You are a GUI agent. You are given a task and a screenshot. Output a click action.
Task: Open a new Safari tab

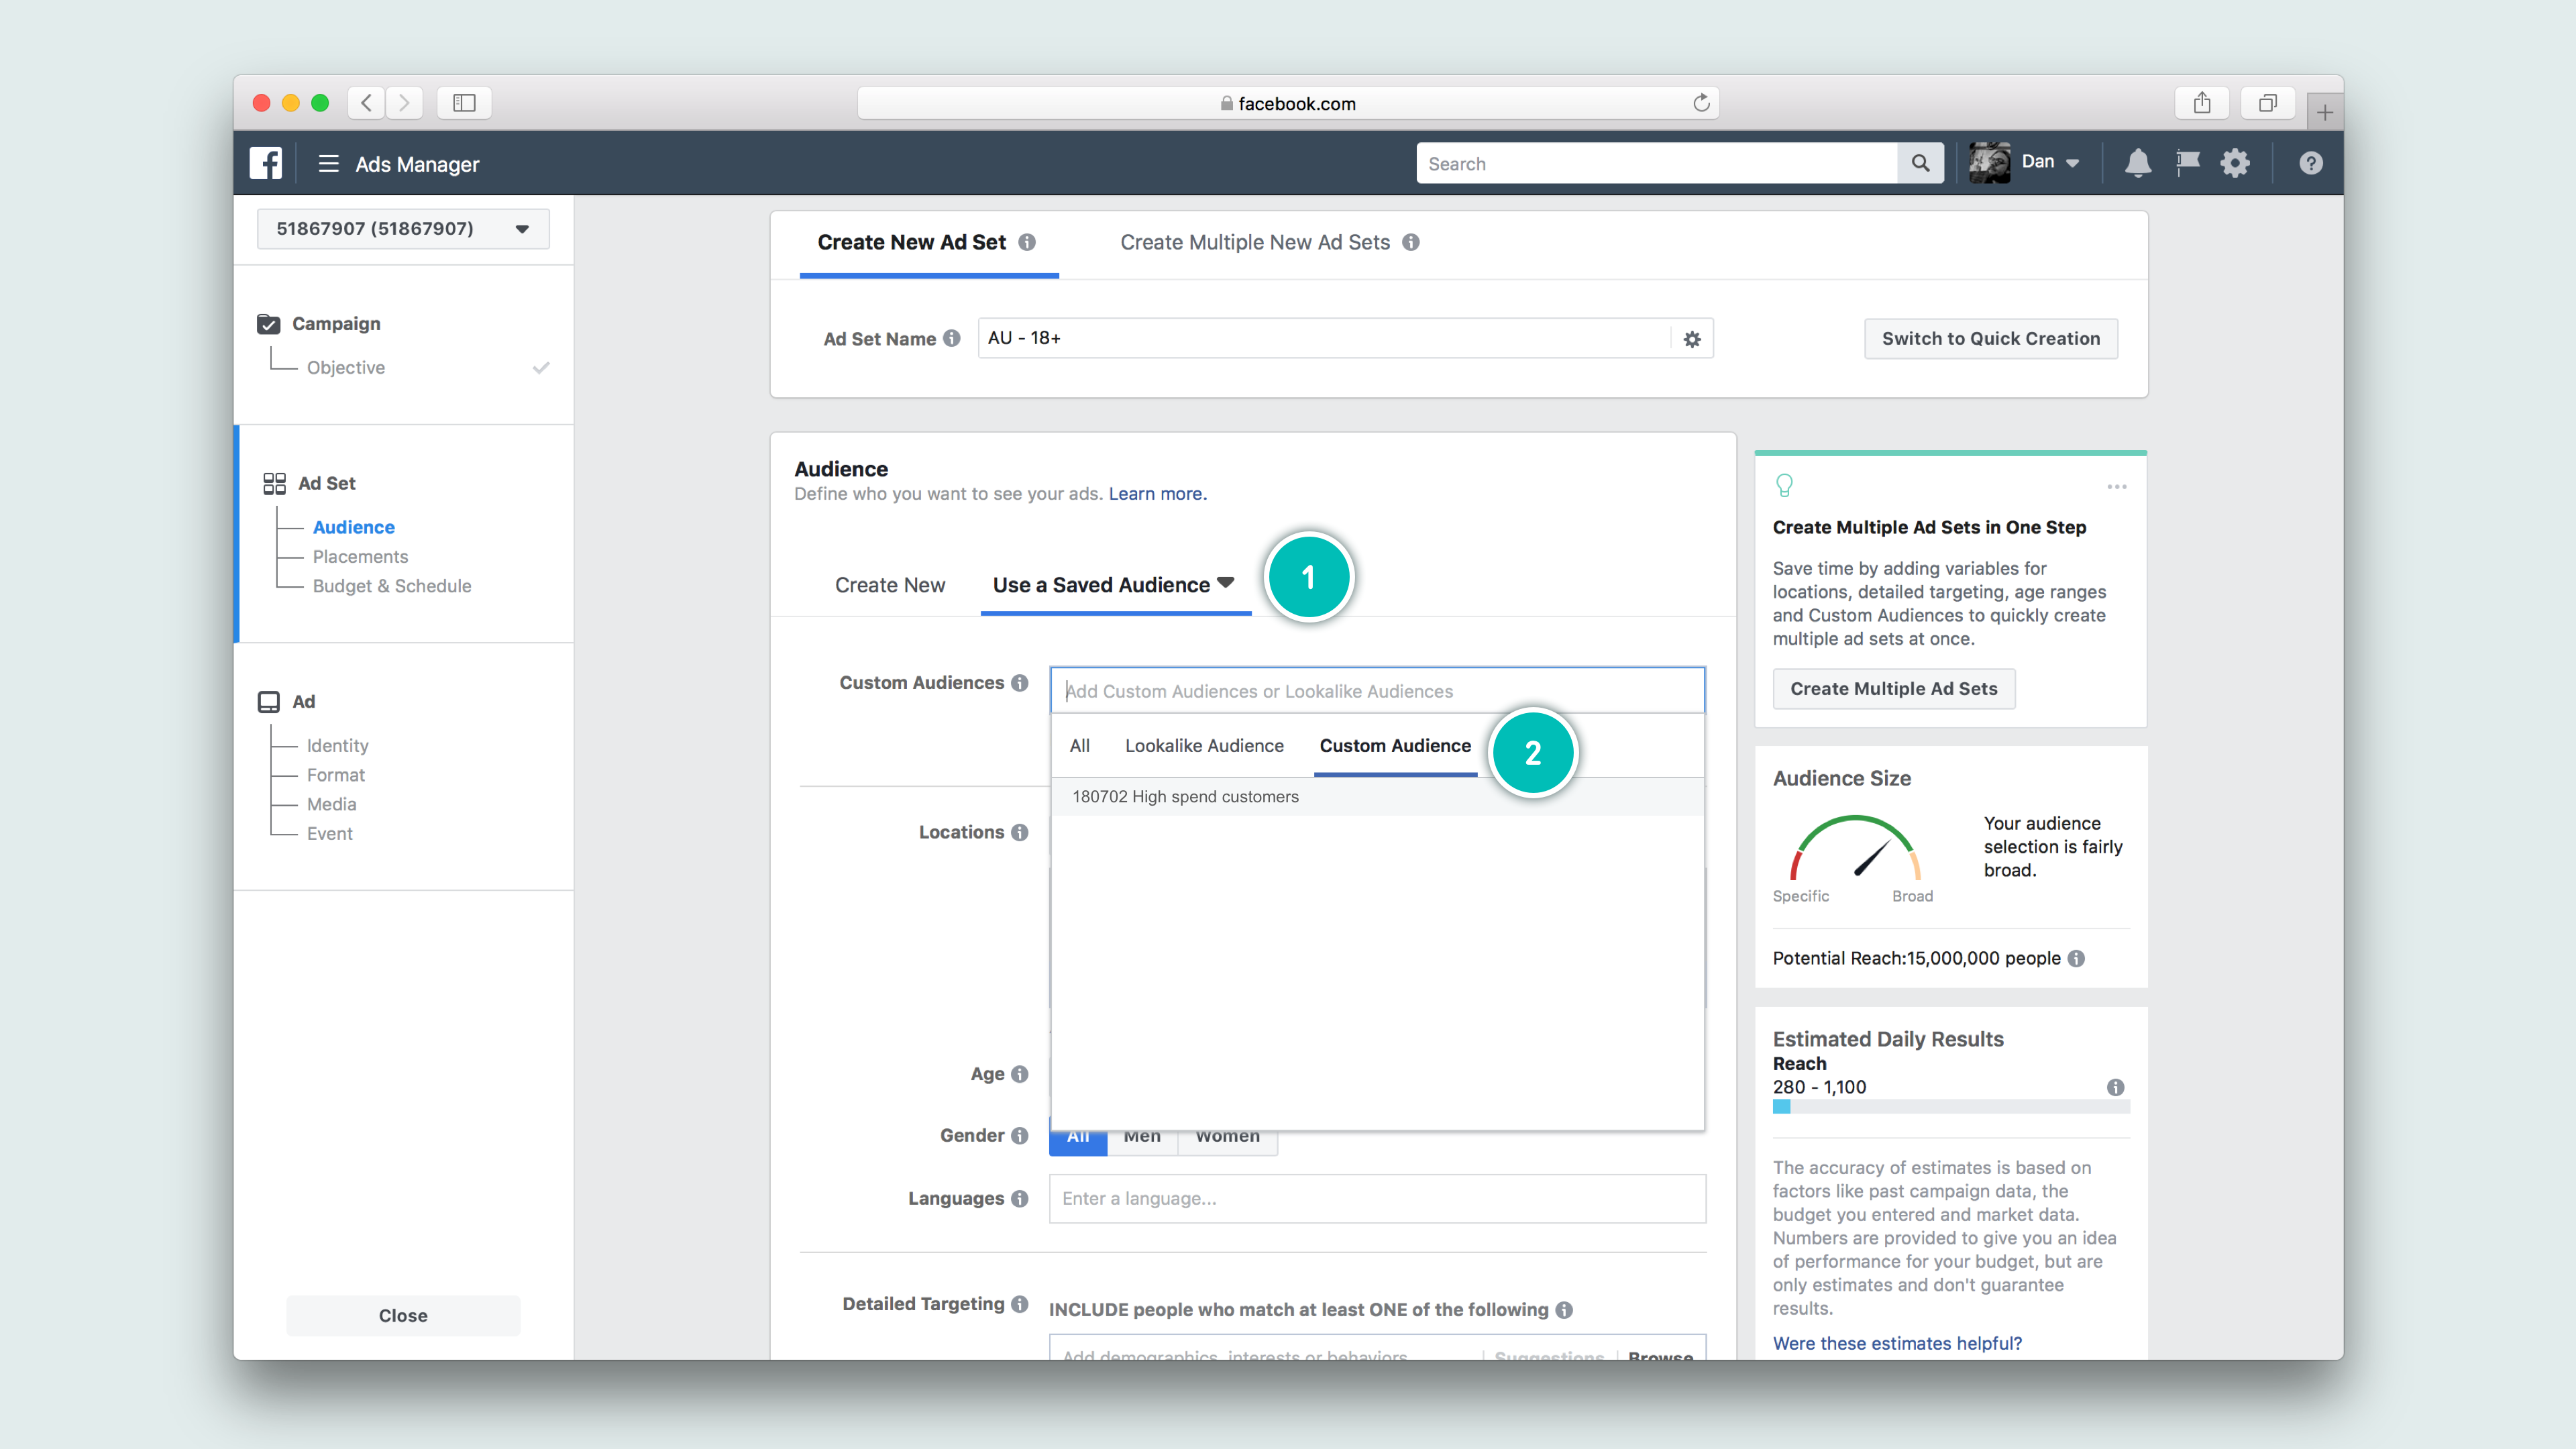pos(2325,112)
